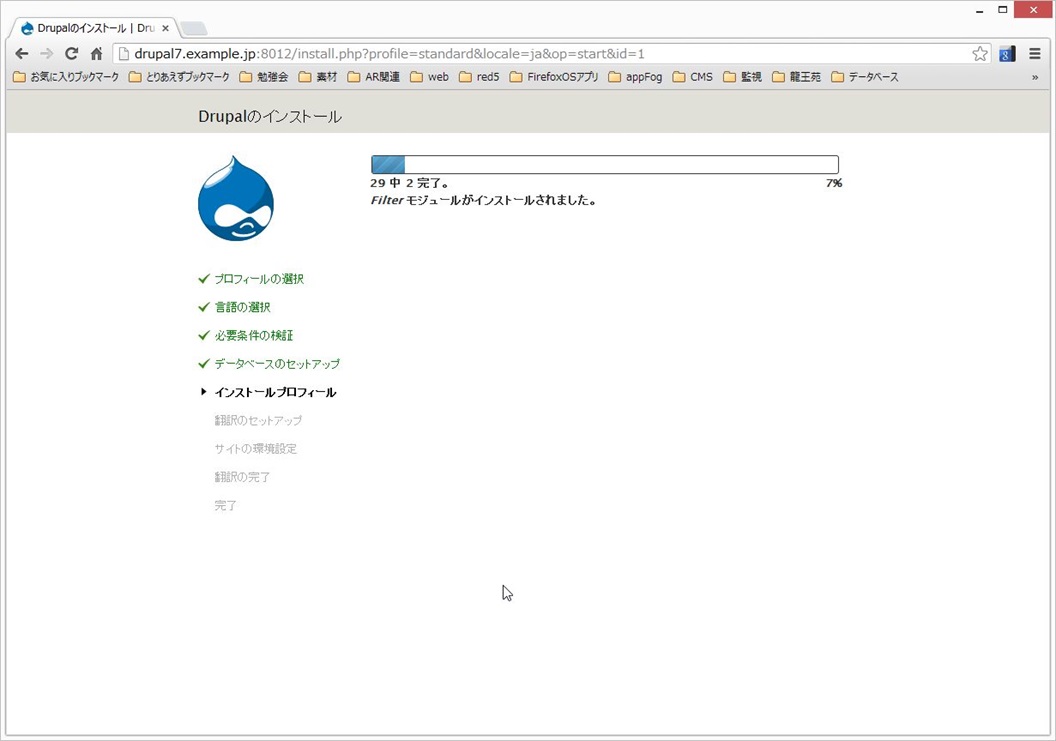This screenshot has width=1056, height=741.
Task: Open the FirefoxOSアプリ bookmark folder
Action: point(554,77)
